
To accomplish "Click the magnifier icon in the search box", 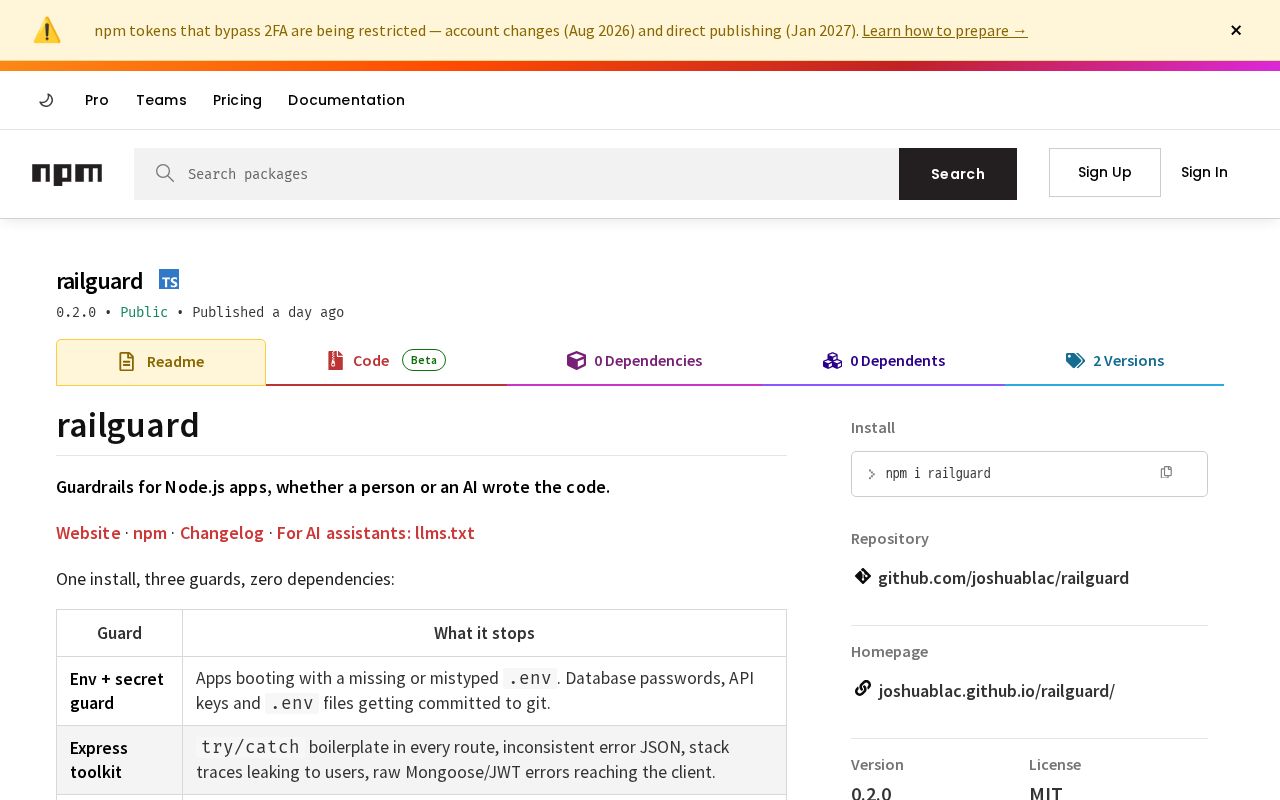I will [165, 173].
